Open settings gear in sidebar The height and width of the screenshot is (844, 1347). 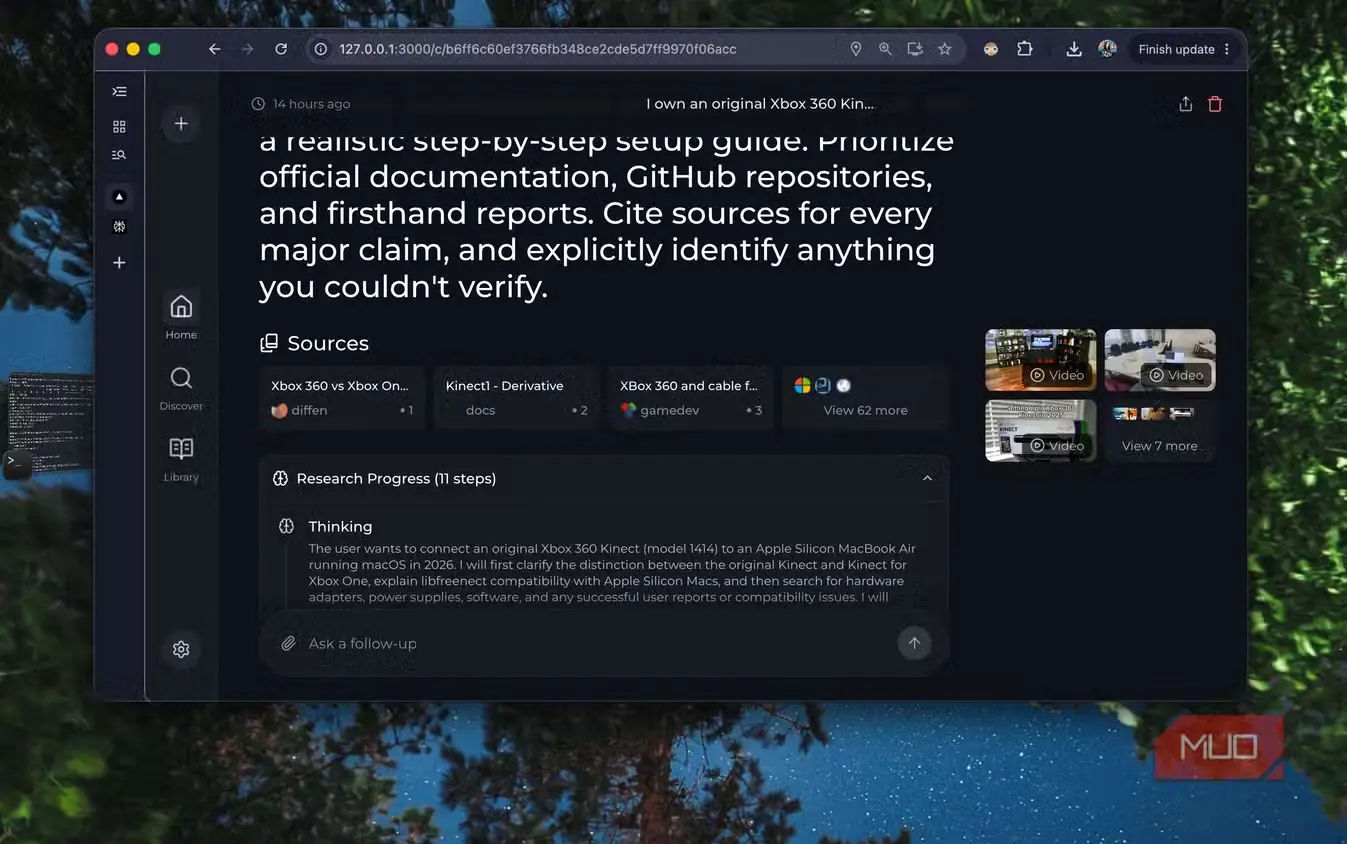click(181, 649)
